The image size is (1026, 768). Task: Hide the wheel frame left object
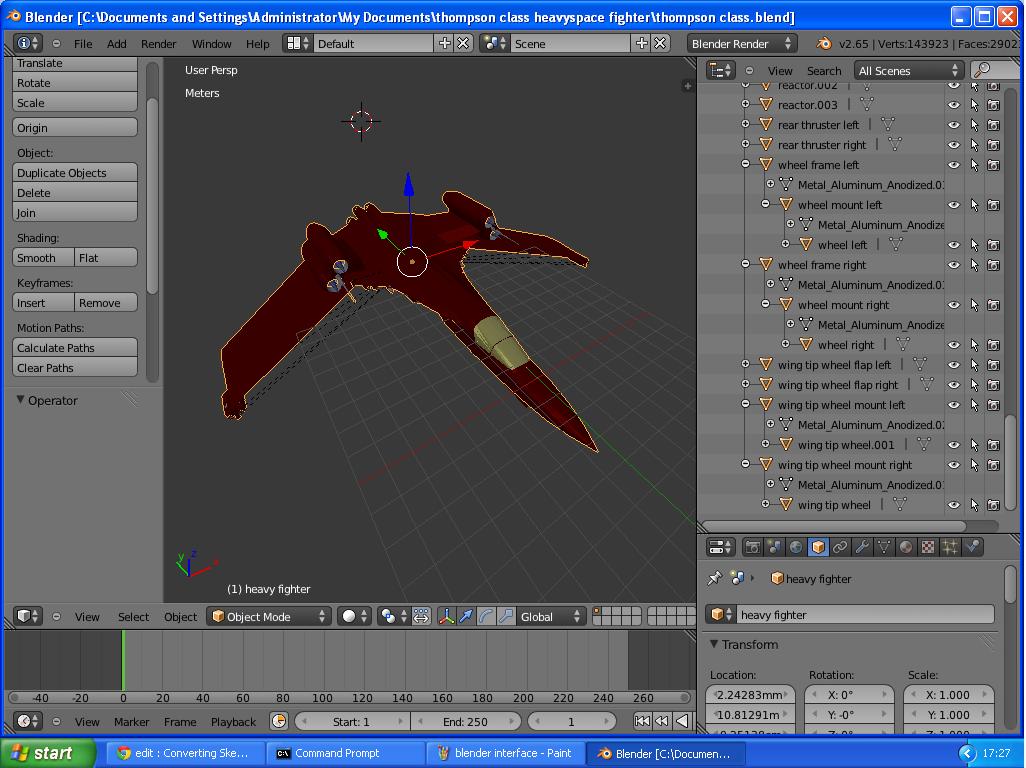(x=953, y=164)
